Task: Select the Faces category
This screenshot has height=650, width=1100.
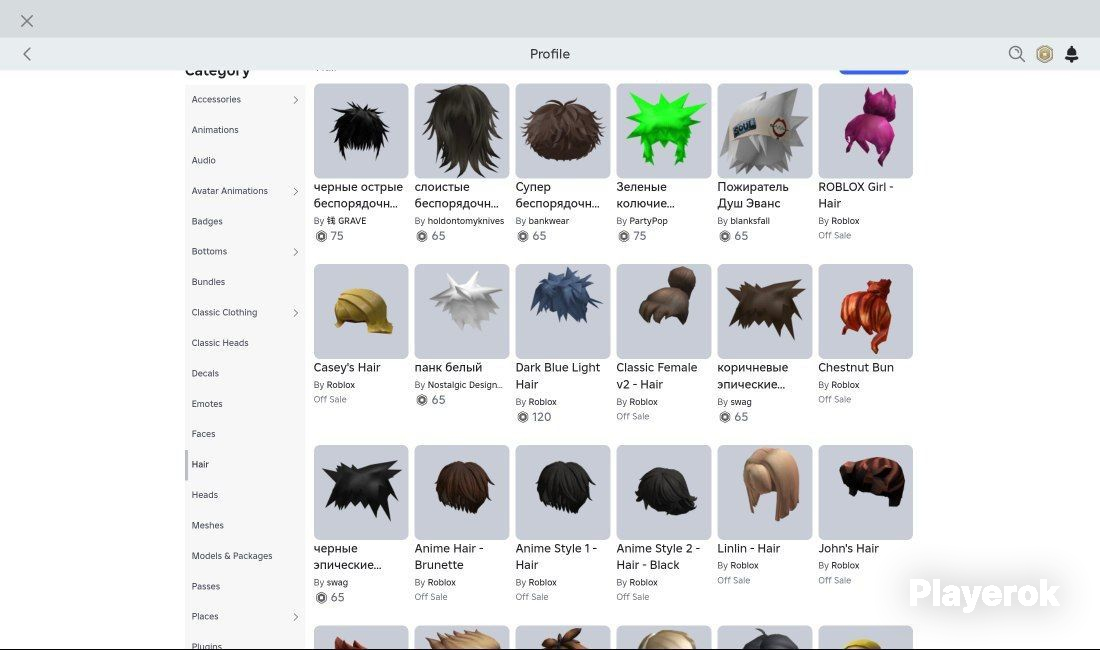Action: tap(203, 434)
